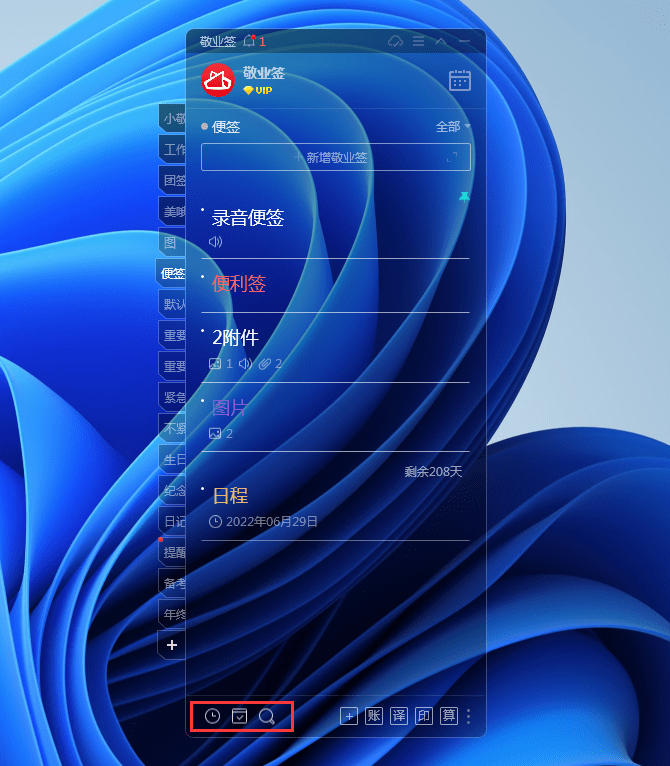670x766 pixels.
Task: Open the orange 日程 note
Action: coord(230,496)
